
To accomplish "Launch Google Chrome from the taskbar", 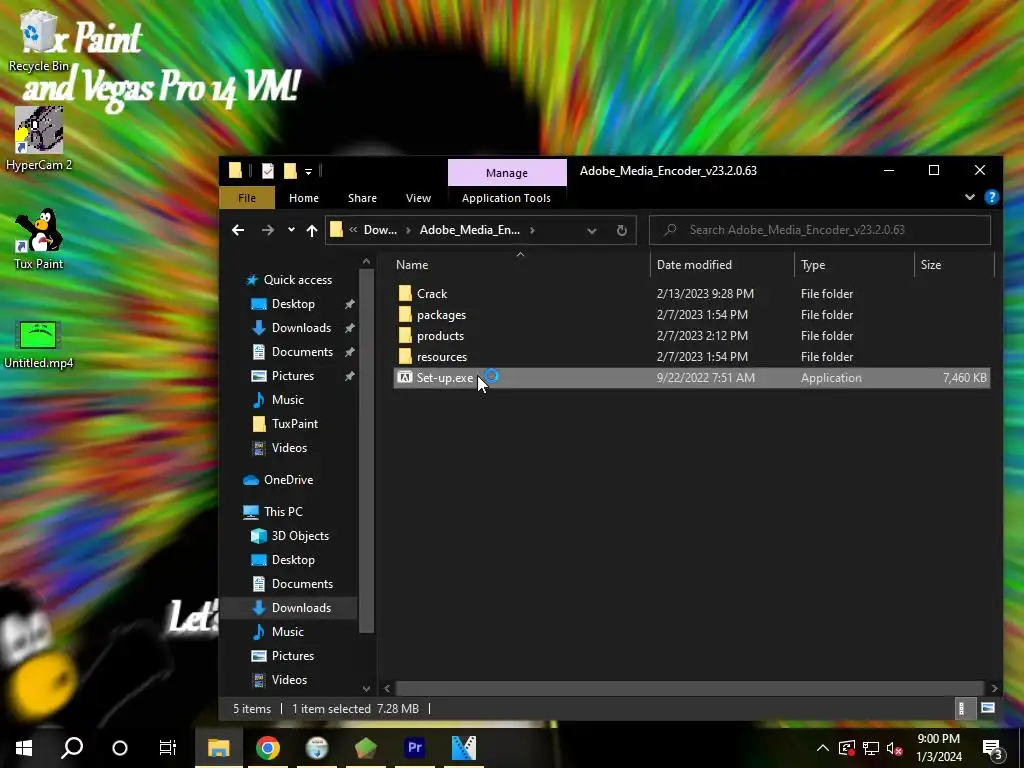I will click(x=268, y=747).
